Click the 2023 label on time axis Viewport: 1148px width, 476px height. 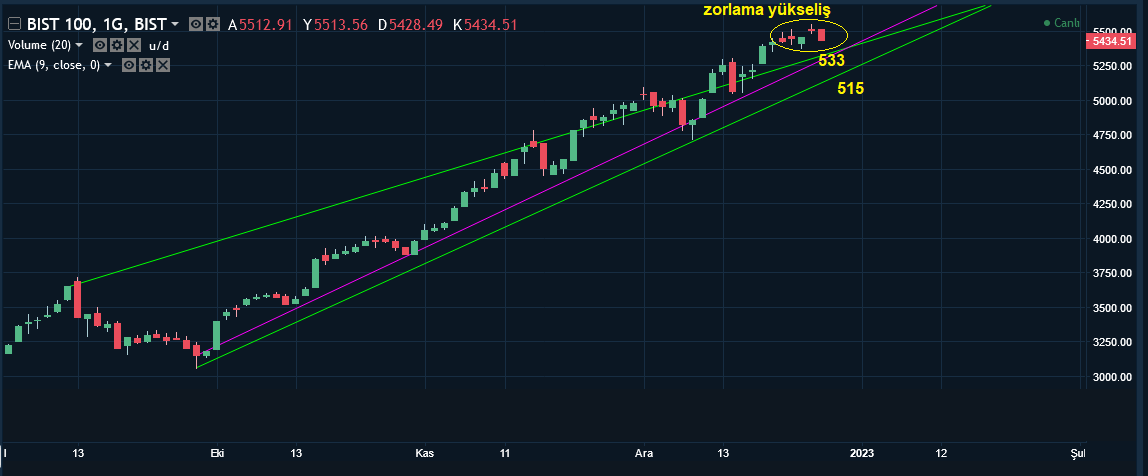[861, 453]
